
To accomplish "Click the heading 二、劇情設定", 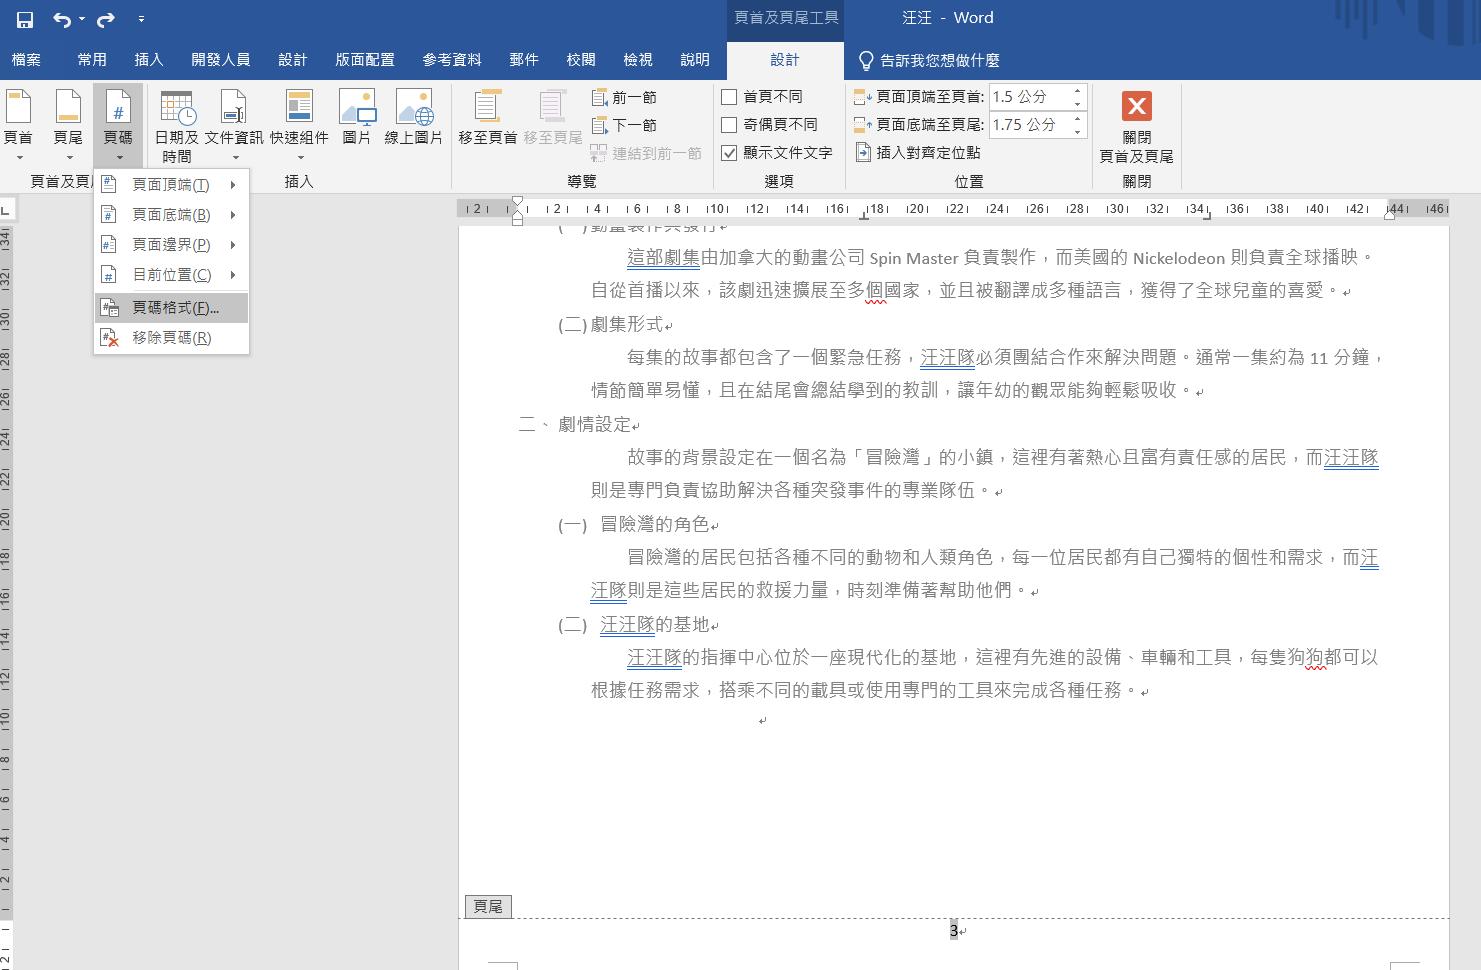I will pos(578,424).
